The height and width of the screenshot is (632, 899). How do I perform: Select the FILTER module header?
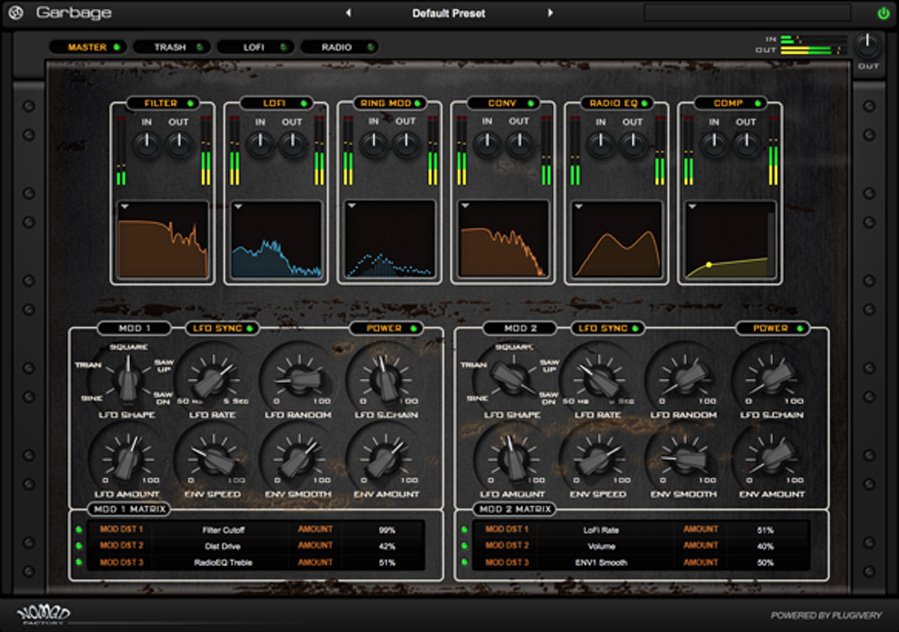158,102
